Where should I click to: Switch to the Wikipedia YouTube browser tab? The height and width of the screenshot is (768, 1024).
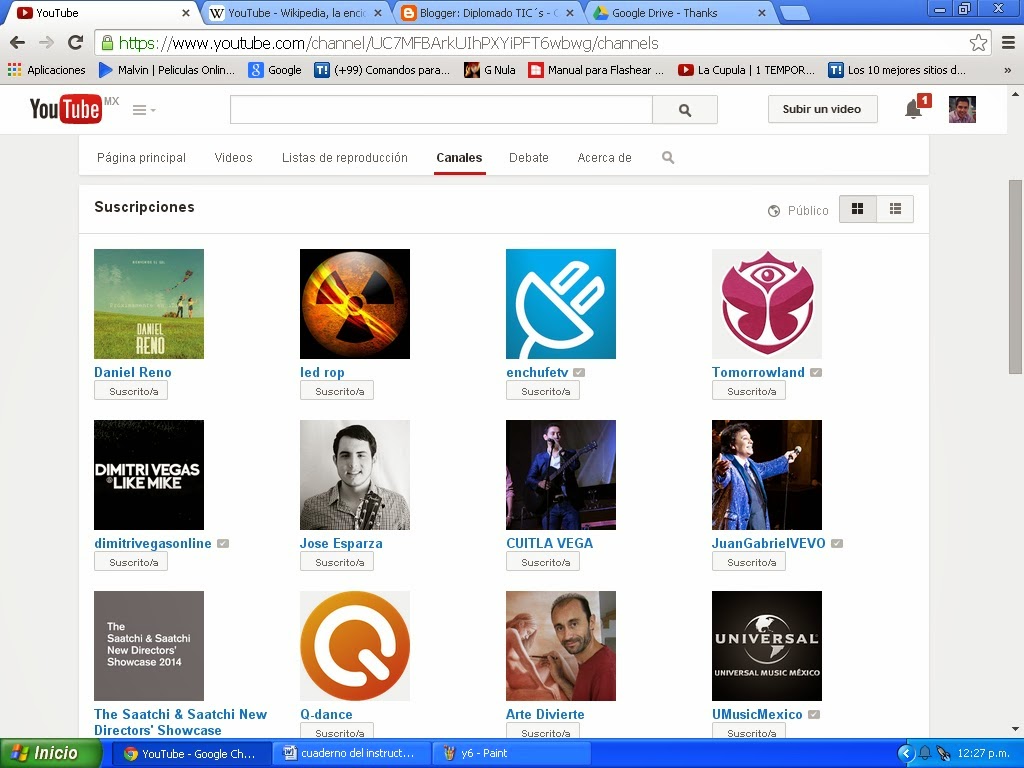[297, 12]
